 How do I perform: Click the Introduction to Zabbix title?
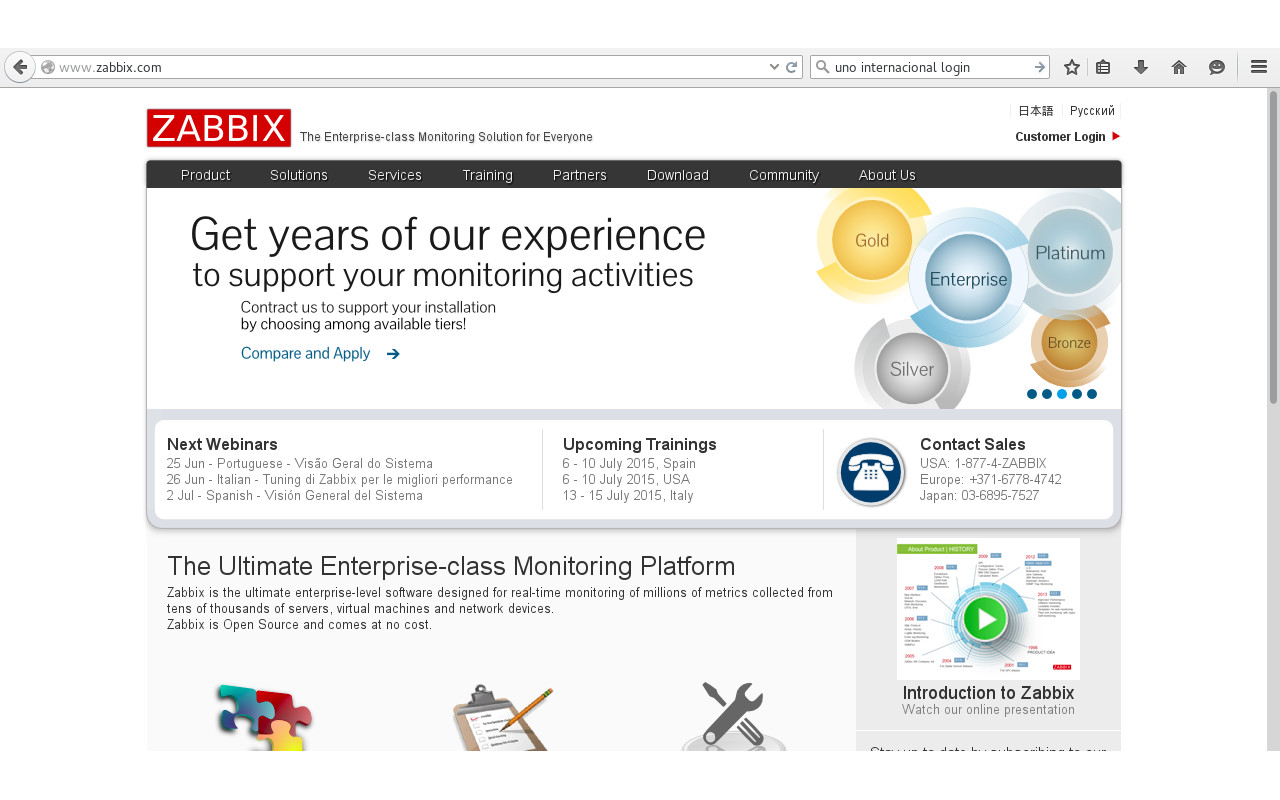pyautogui.click(x=988, y=693)
